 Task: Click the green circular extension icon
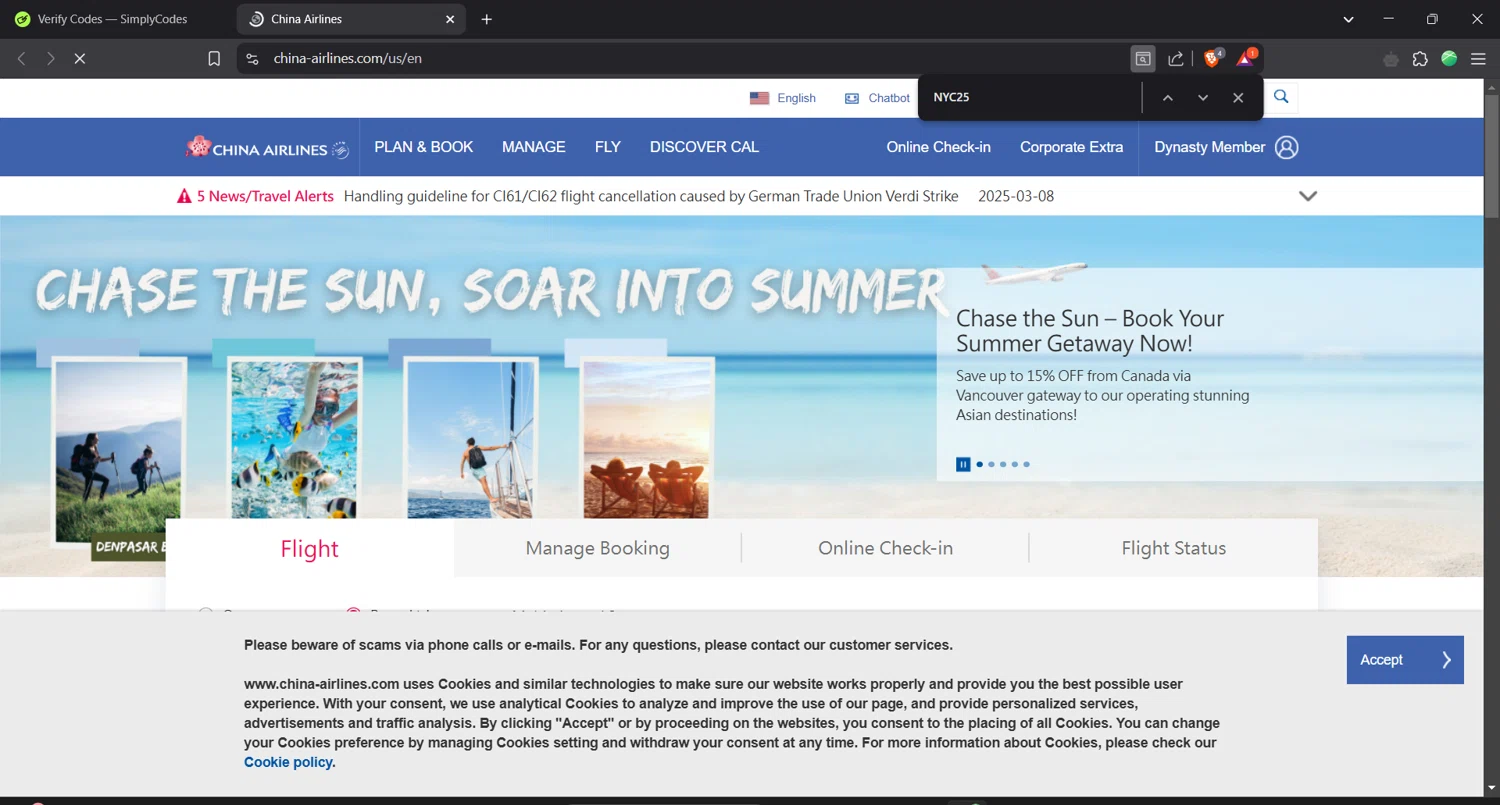1449,59
